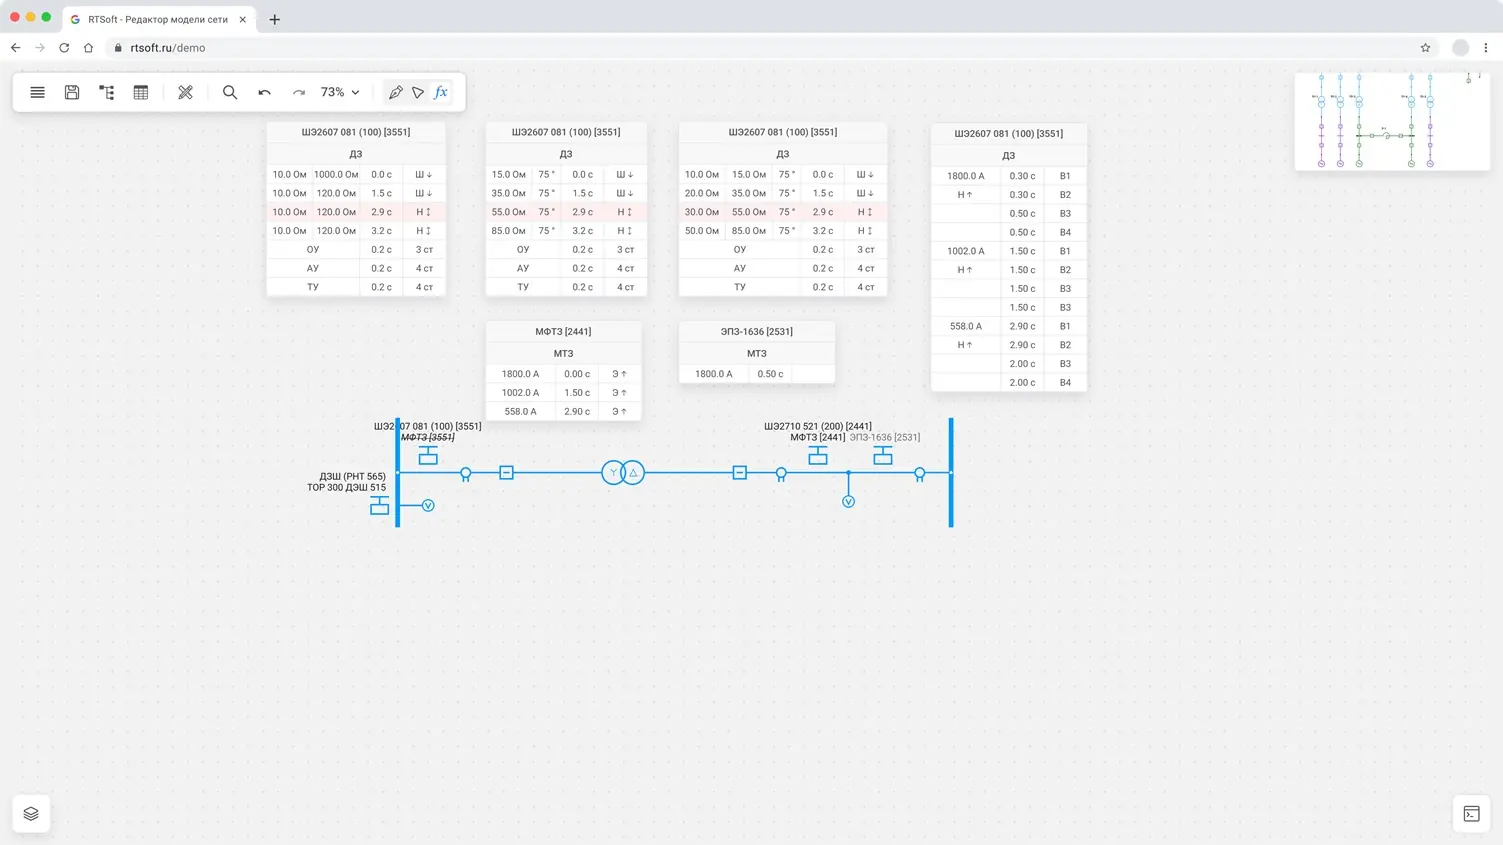Open the layers panel button
This screenshot has width=1503, height=845.
[x=31, y=813]
